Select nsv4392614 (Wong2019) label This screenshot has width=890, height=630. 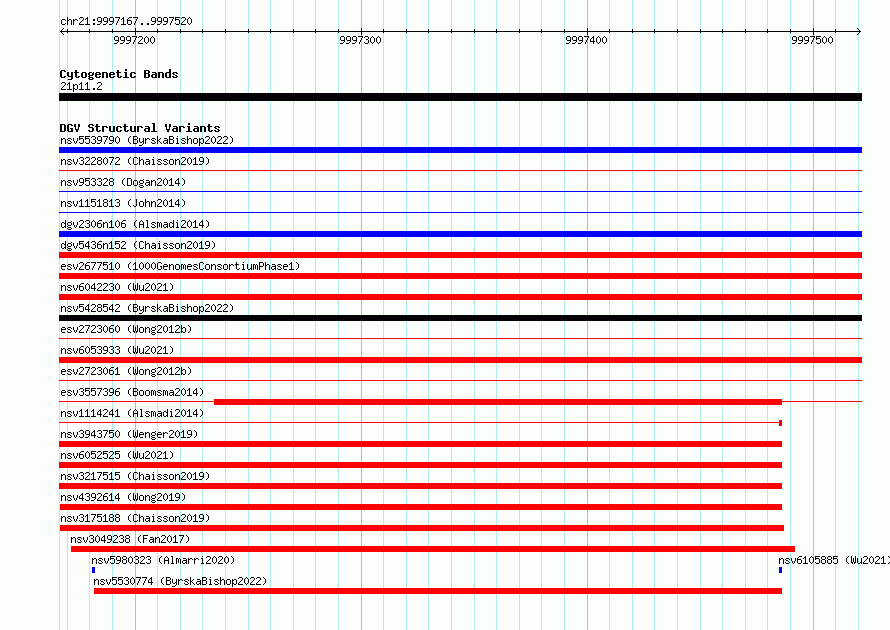[x=123, y=497]
